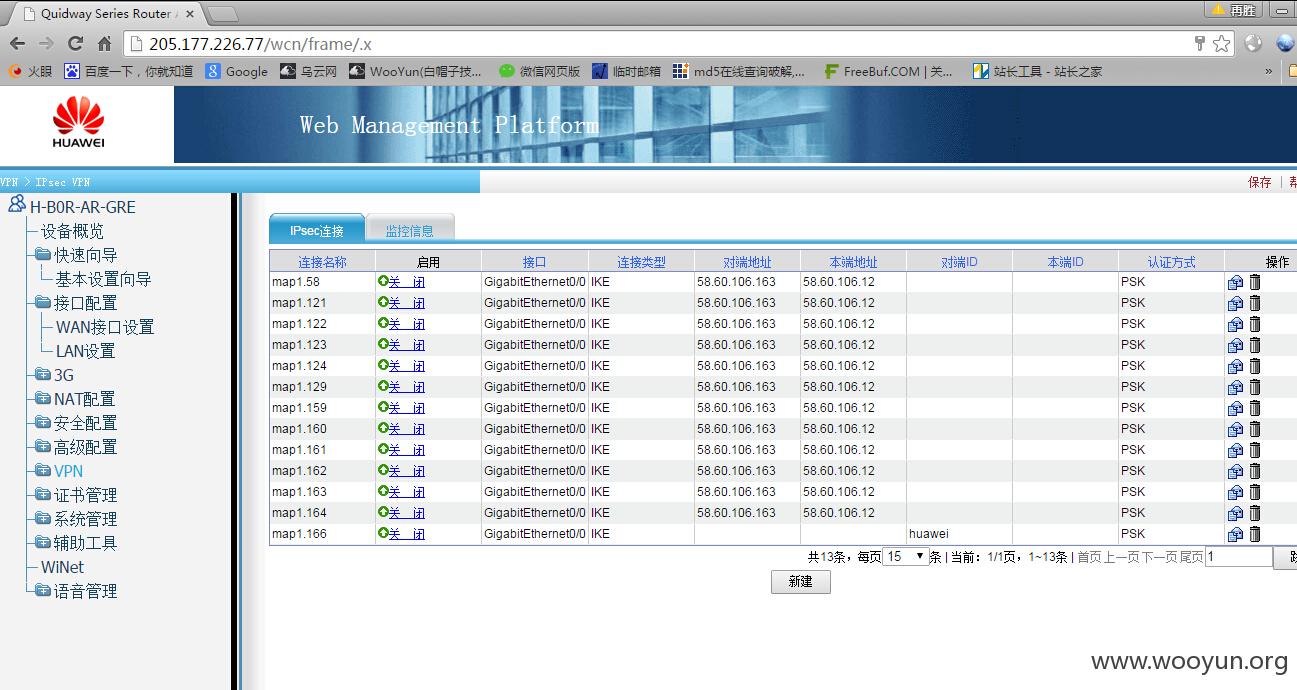1297x690 pixels.
Task: Toggle the enable status of map1.123
Action: point(401,345)
